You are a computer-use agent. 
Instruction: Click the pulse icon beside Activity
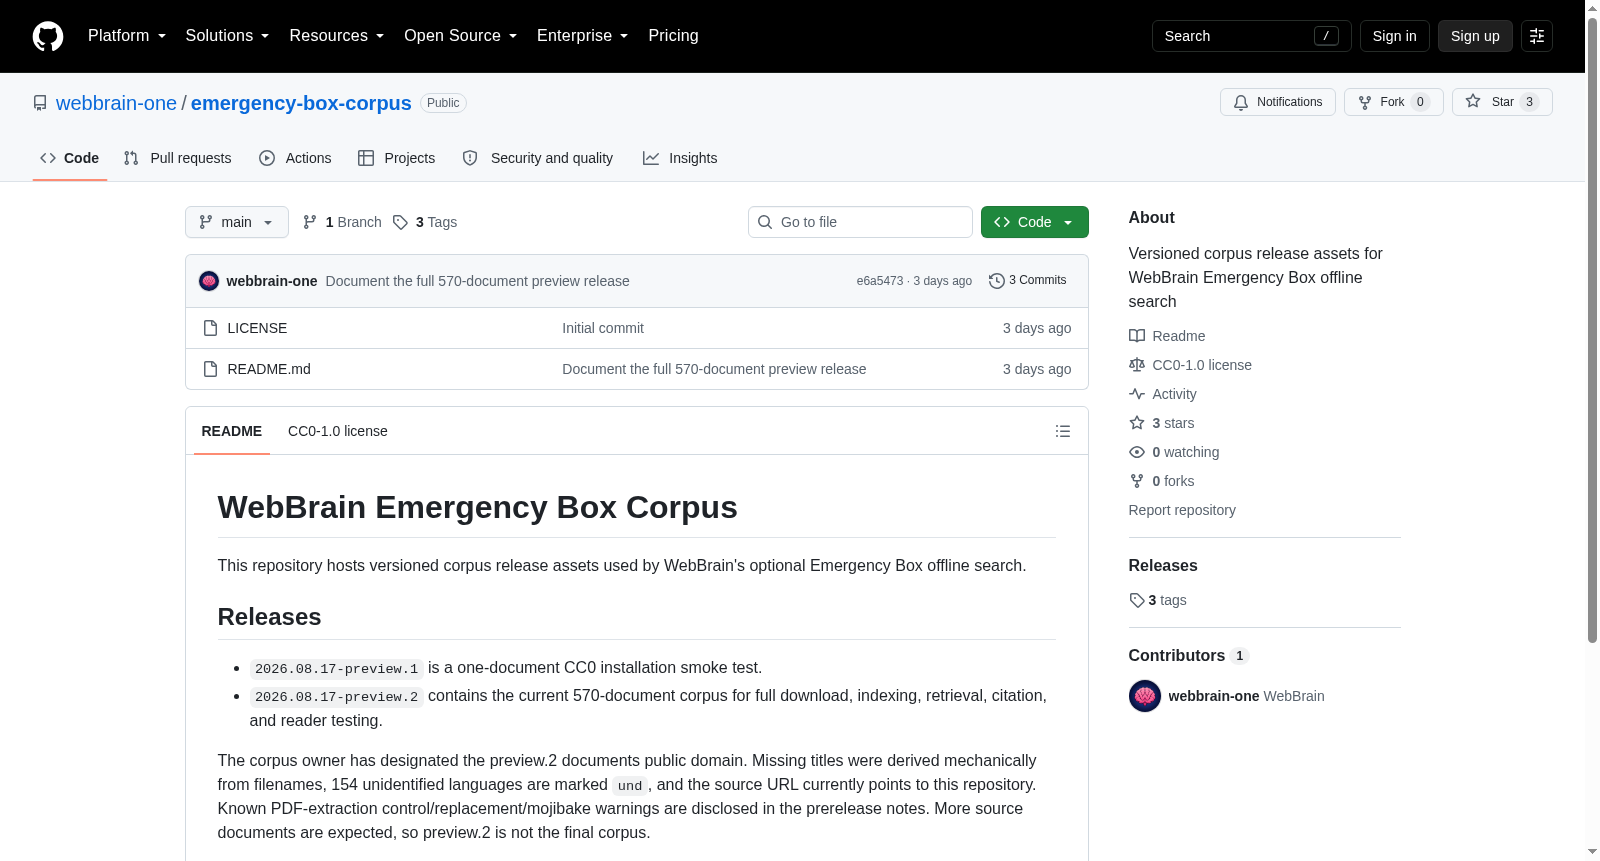1137,394
